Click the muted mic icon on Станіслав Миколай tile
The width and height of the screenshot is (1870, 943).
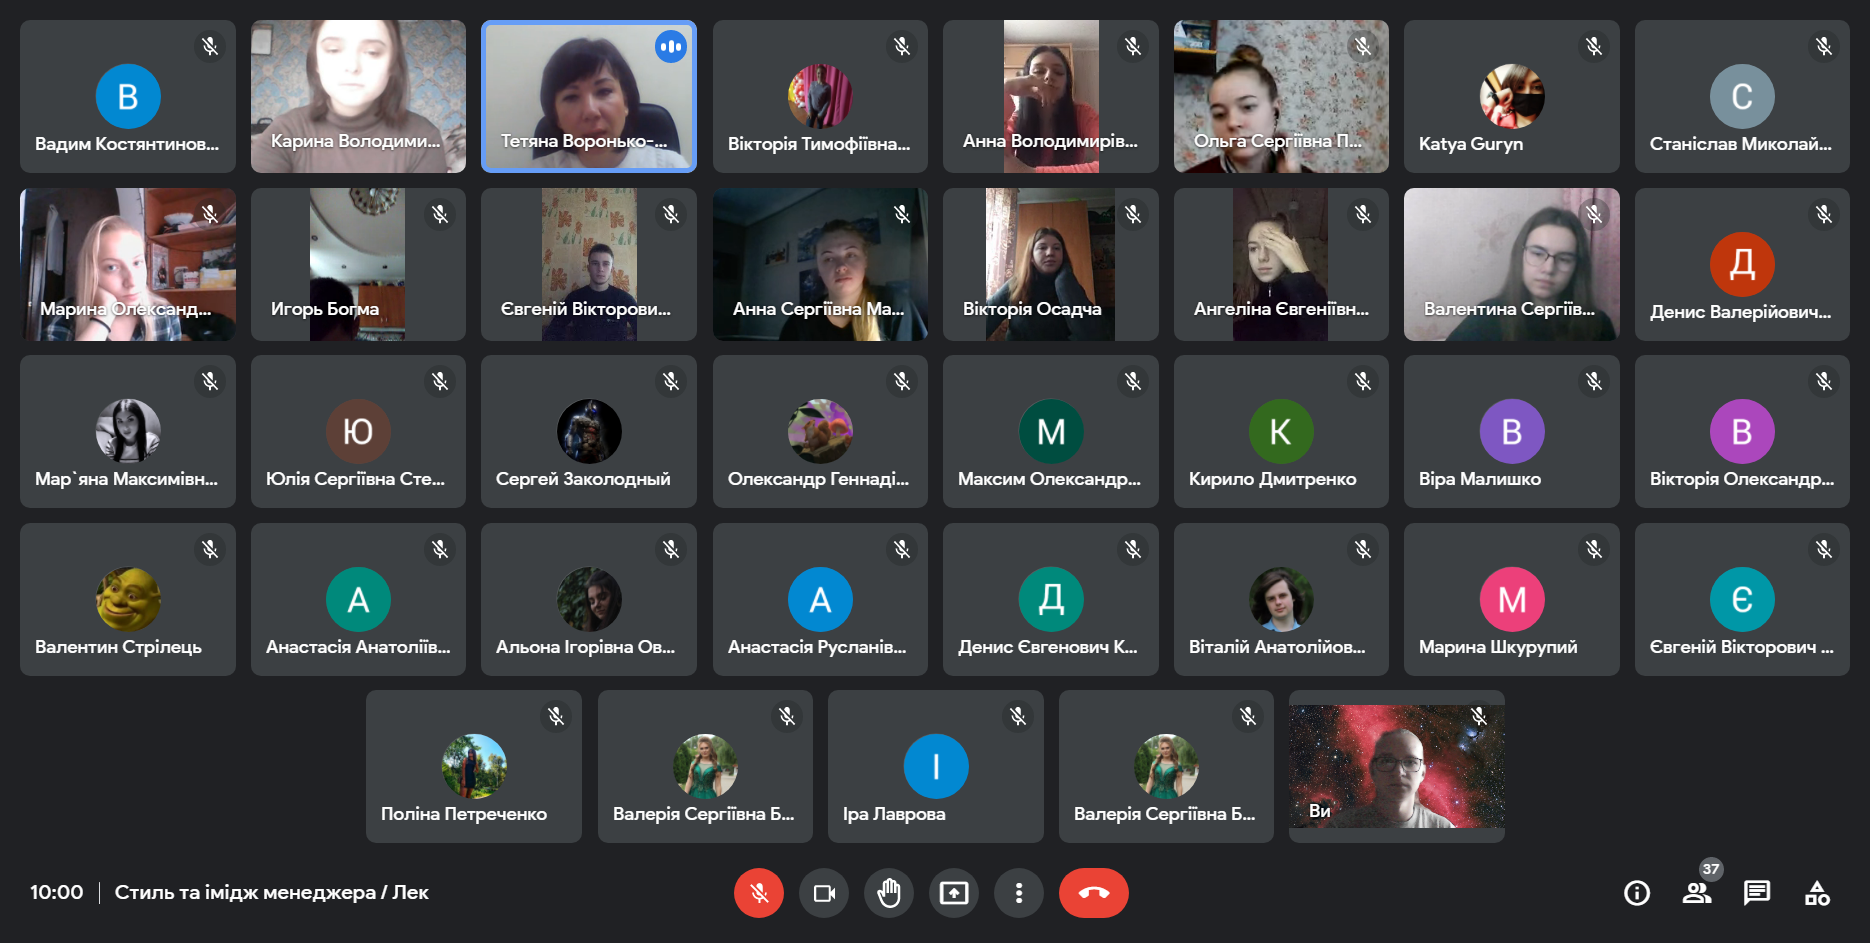point(1824,46)
